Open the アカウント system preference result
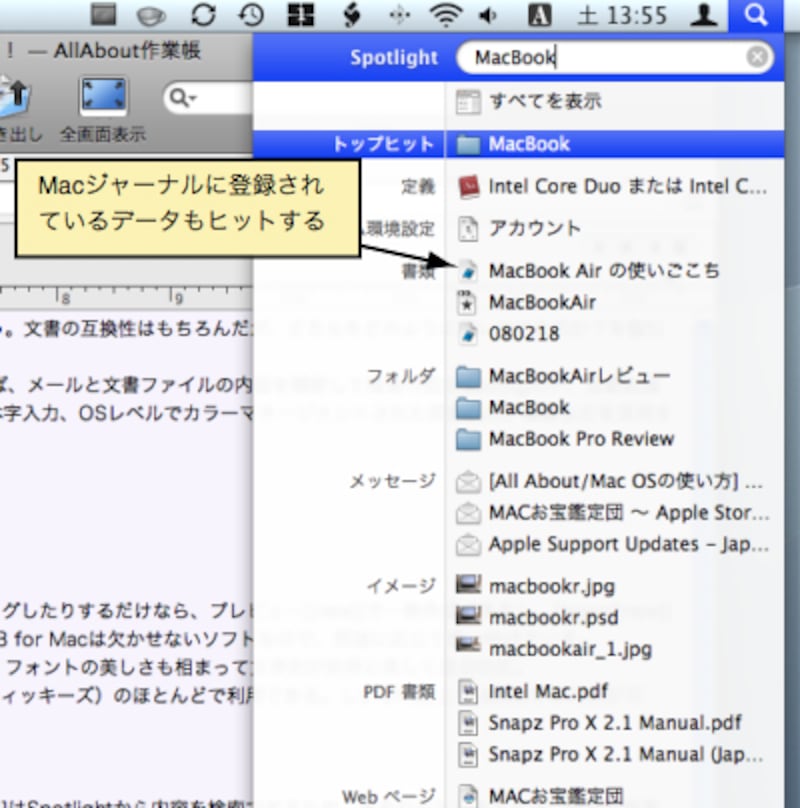The height and width of the screenshot is (808, 800). [534, 228]
